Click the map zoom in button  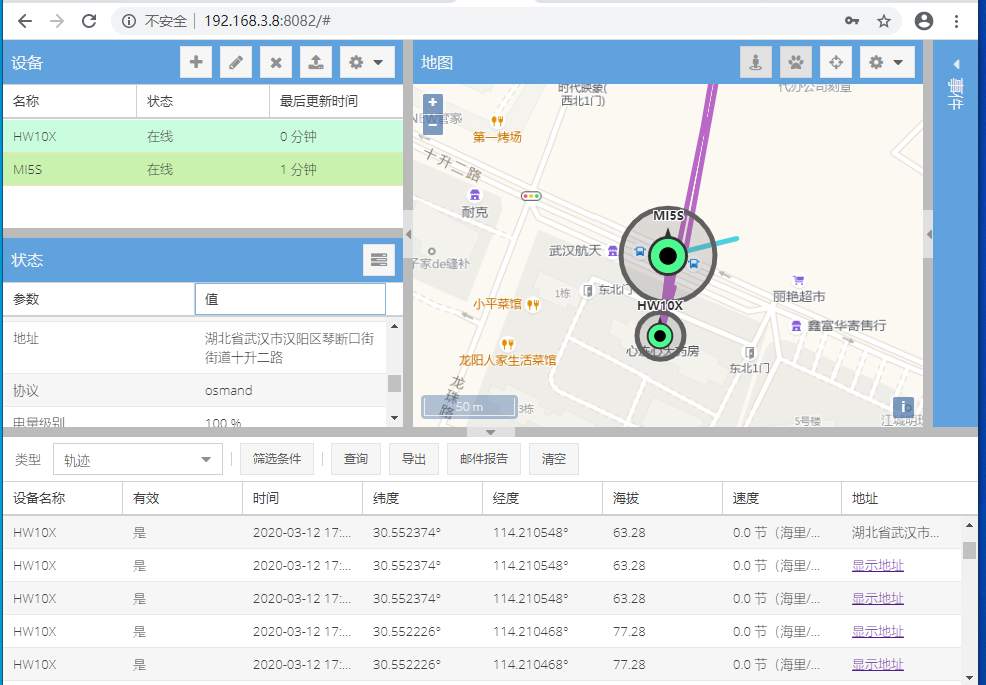(x=432, y=103)
